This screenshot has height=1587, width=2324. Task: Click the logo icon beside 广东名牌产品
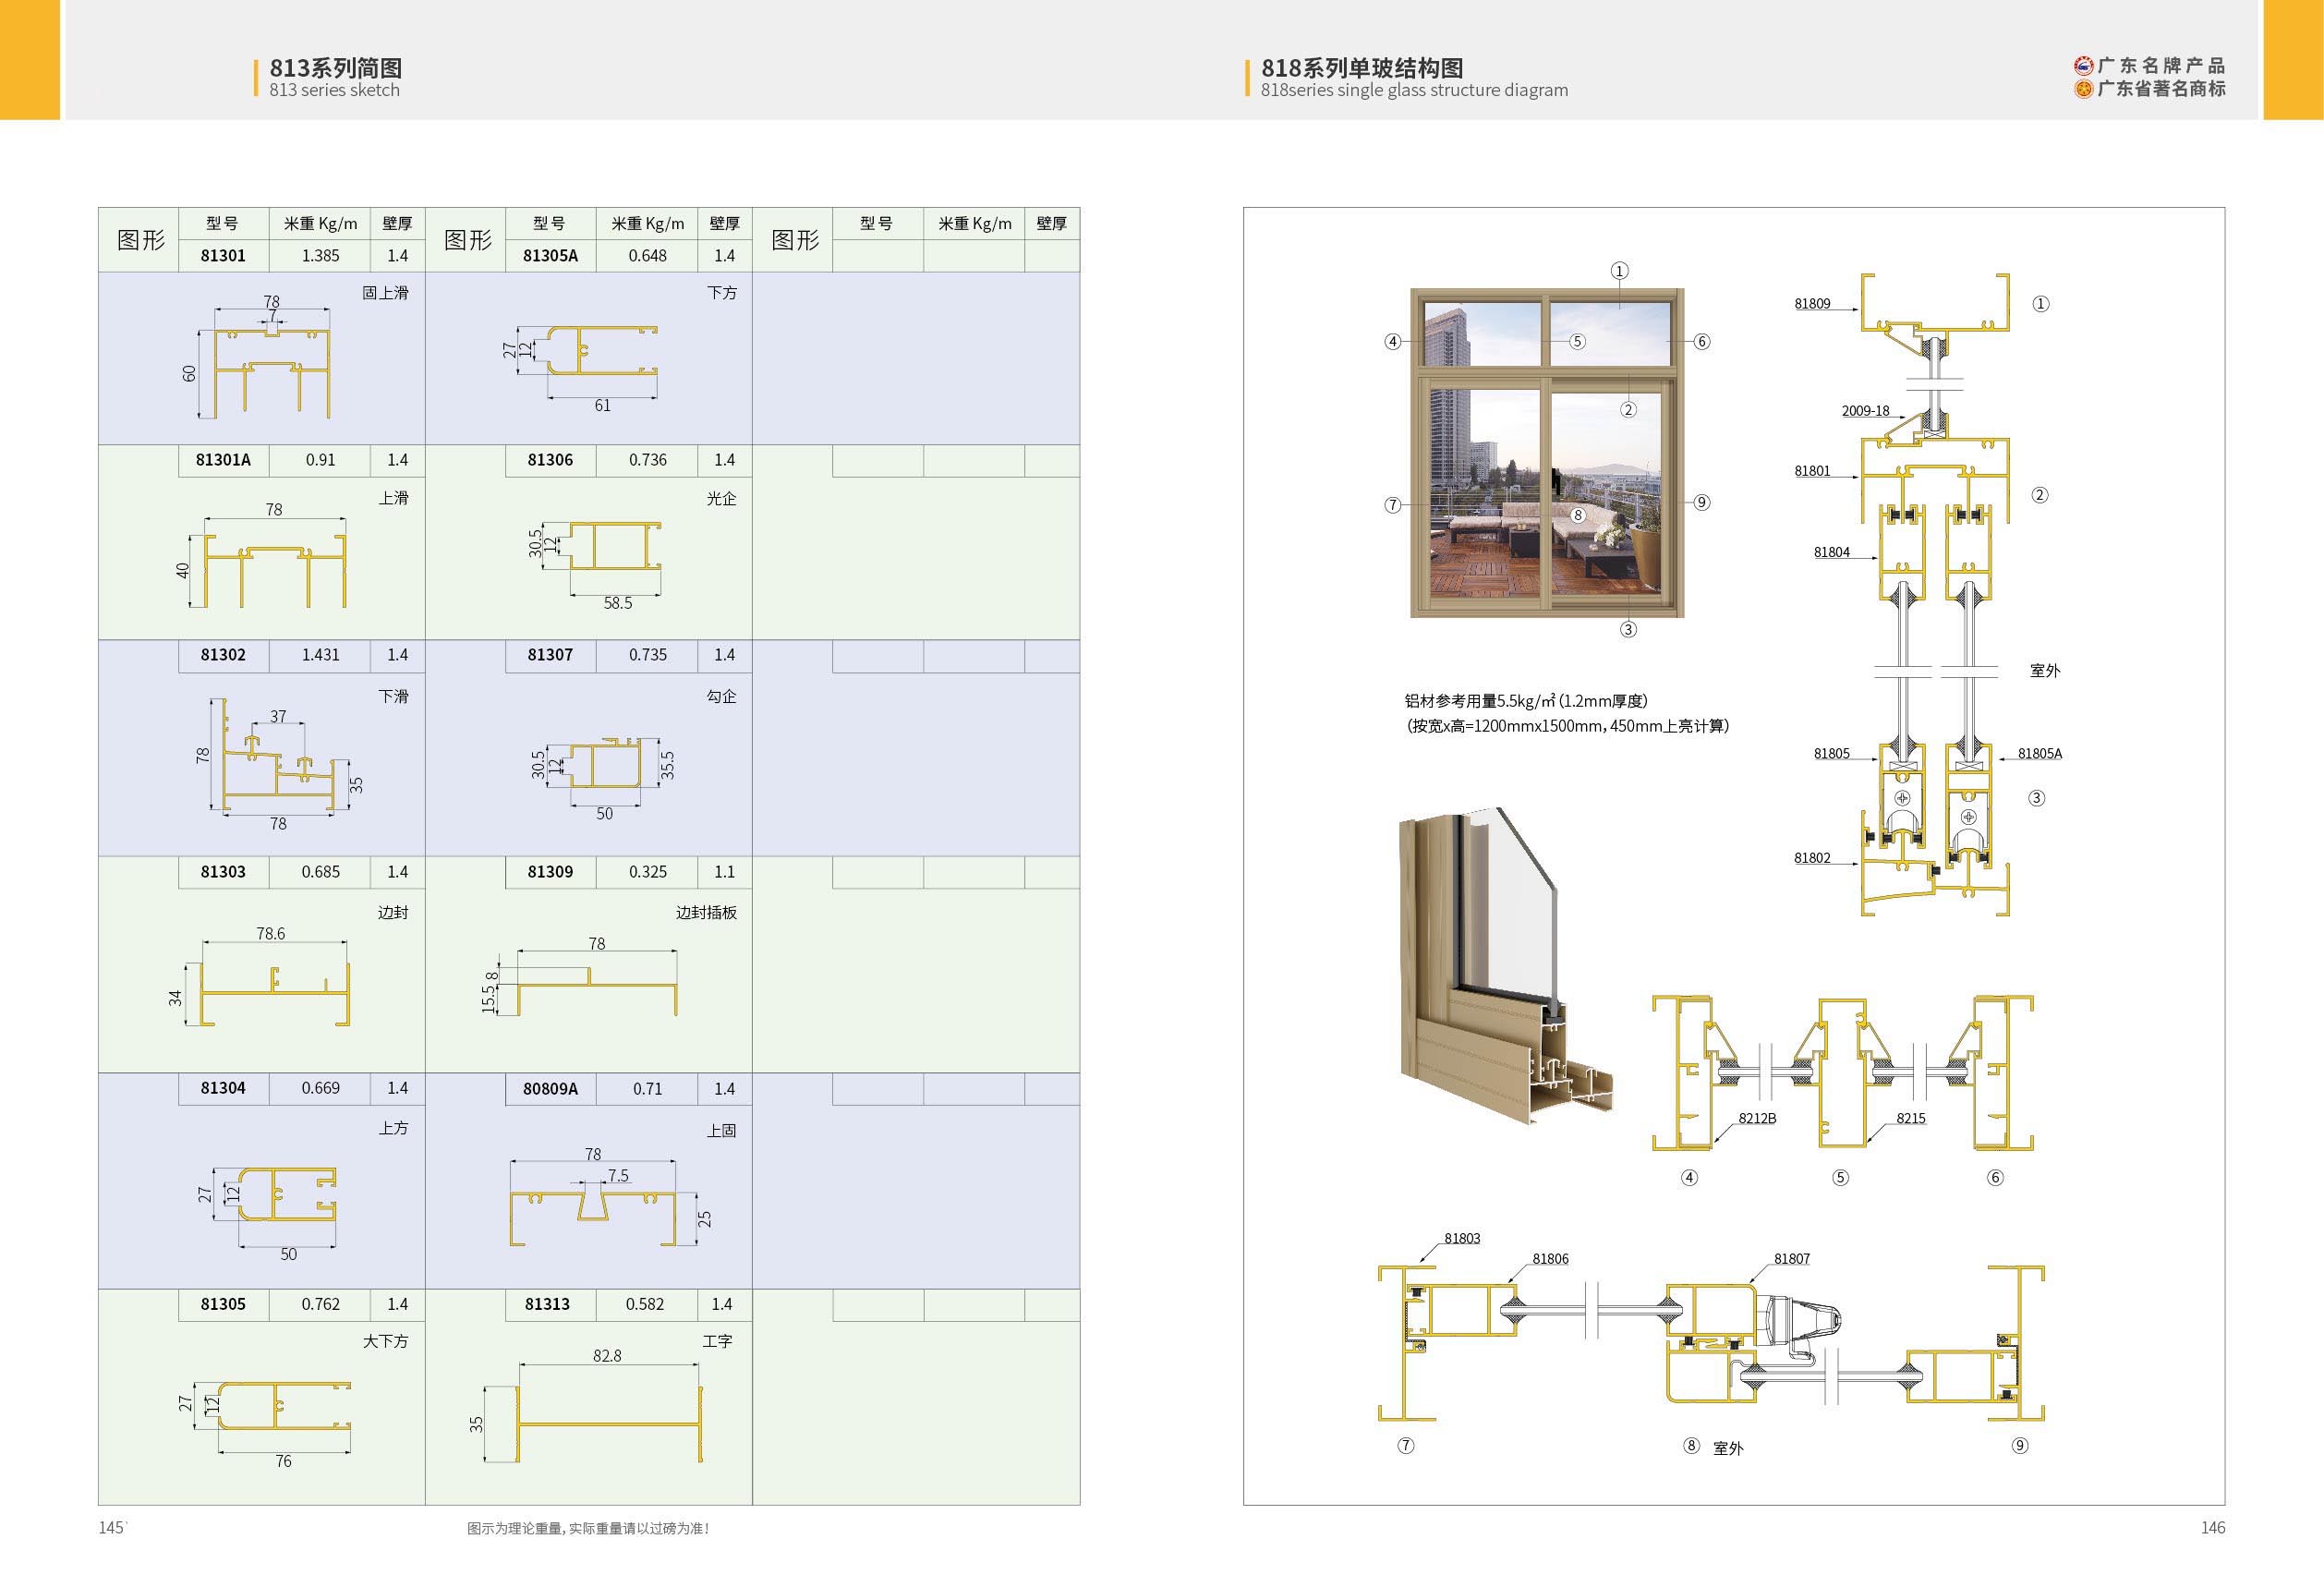[x=2083, y=66]
